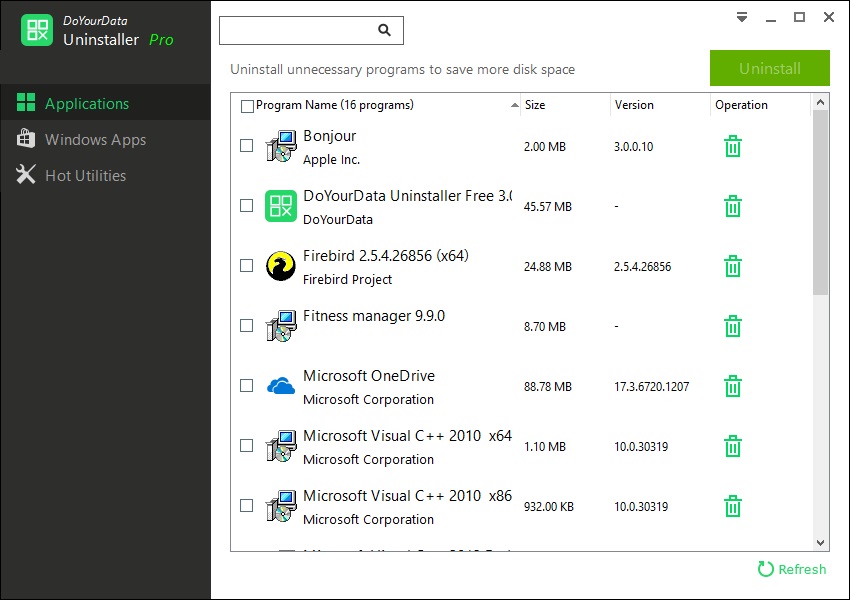Click the Windows Apps store bag icon

(26, 139)
